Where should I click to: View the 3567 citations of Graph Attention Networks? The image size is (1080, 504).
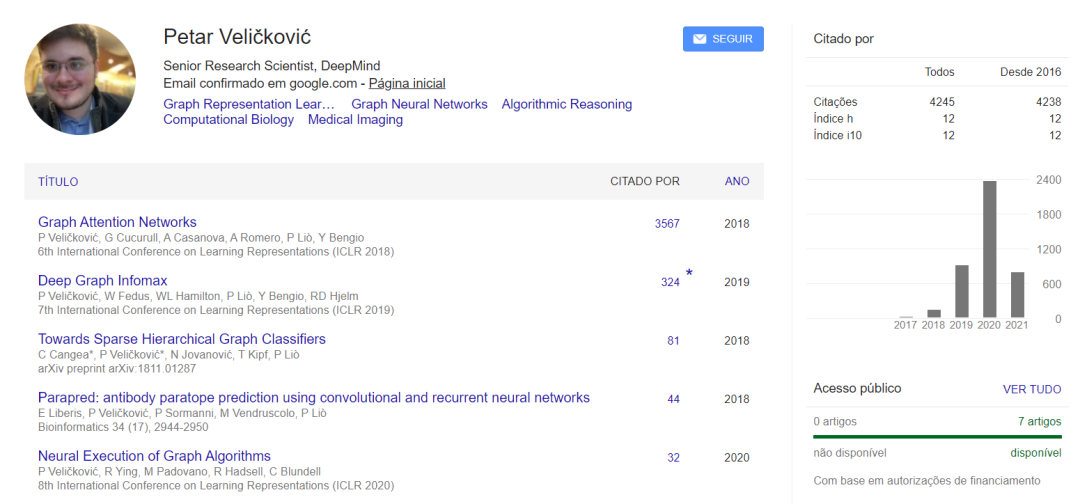[x=667, y=224]
